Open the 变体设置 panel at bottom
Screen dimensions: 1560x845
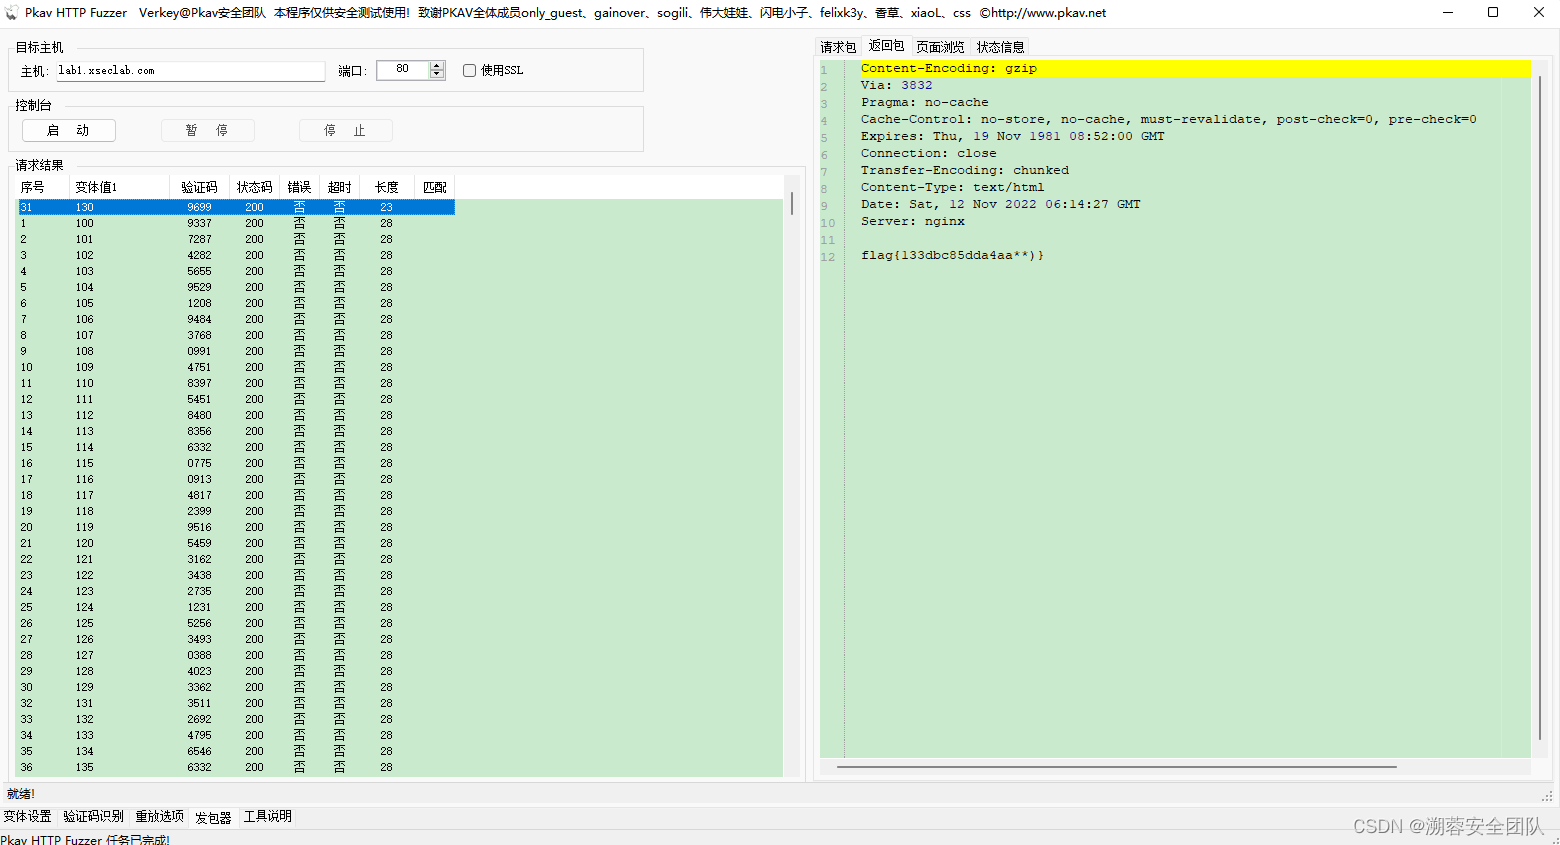(29, 816)
